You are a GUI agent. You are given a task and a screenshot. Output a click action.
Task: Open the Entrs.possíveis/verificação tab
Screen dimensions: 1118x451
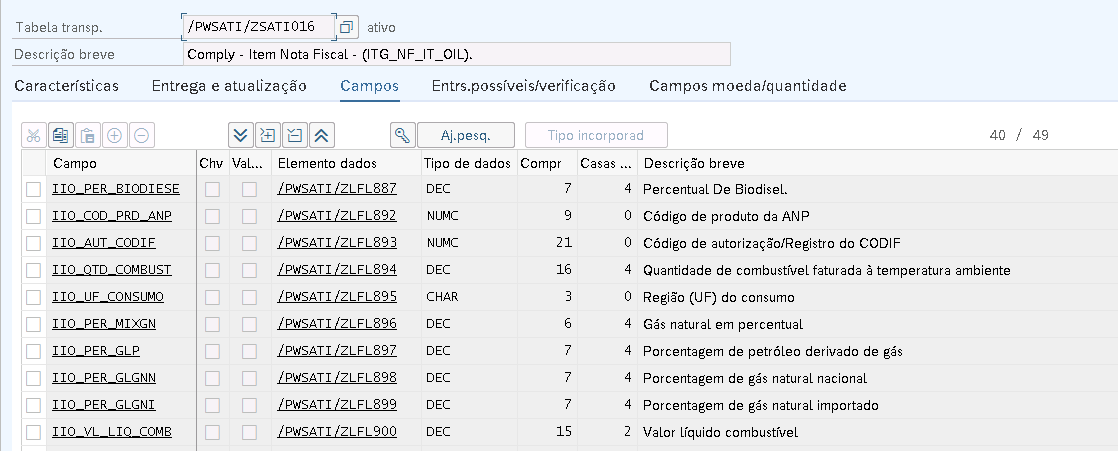[x=523, y=86]
